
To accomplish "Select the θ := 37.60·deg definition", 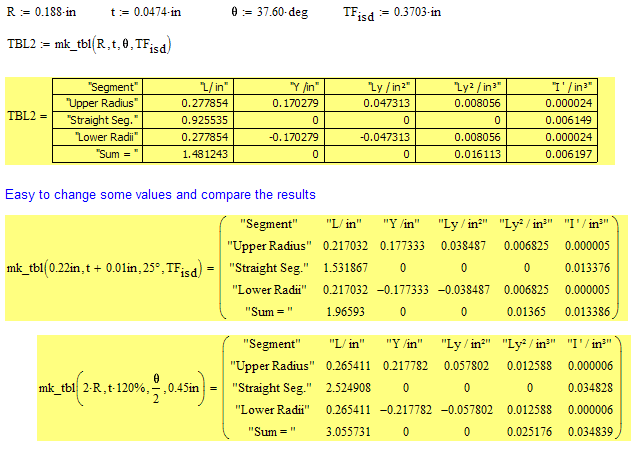I will [x=270, y=12].
